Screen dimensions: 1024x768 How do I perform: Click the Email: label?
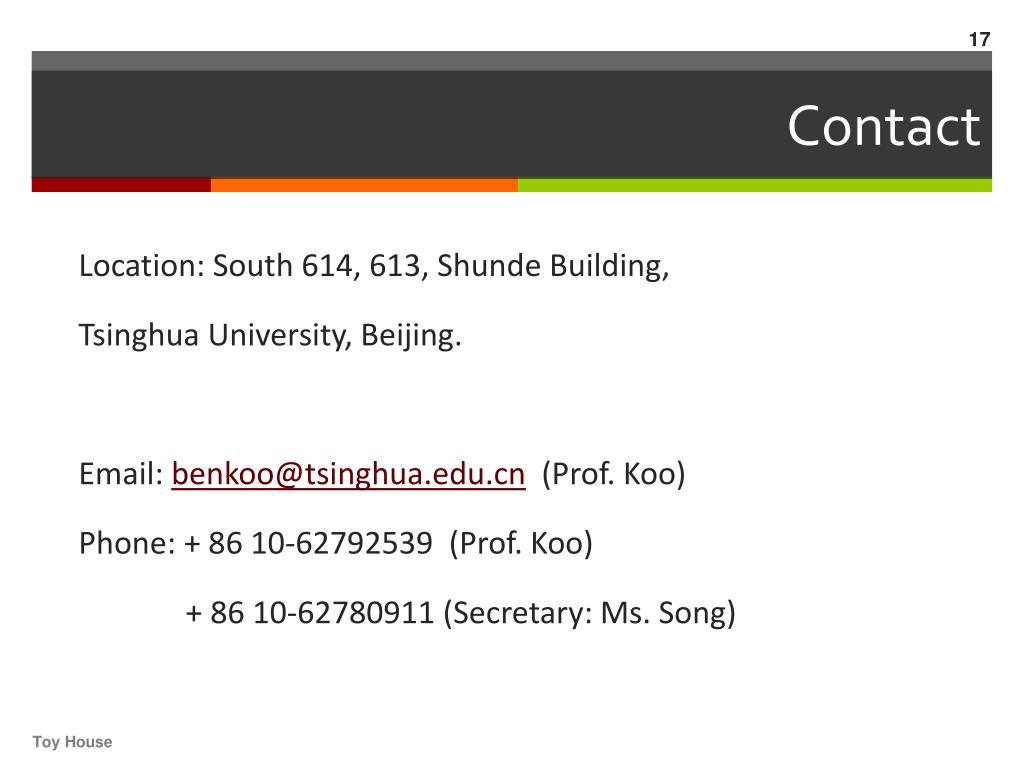click(x=121, y=473)
